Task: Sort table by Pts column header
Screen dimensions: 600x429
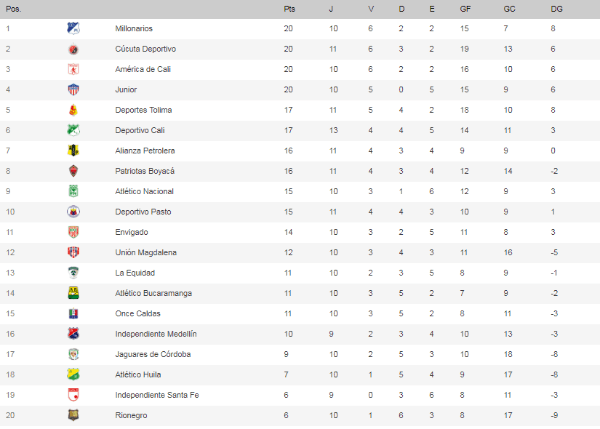Action: point(289,8)
